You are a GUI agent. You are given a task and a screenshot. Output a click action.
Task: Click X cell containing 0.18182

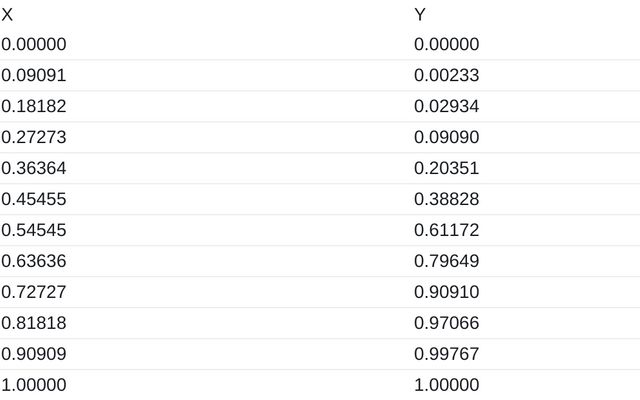point(34,107)
